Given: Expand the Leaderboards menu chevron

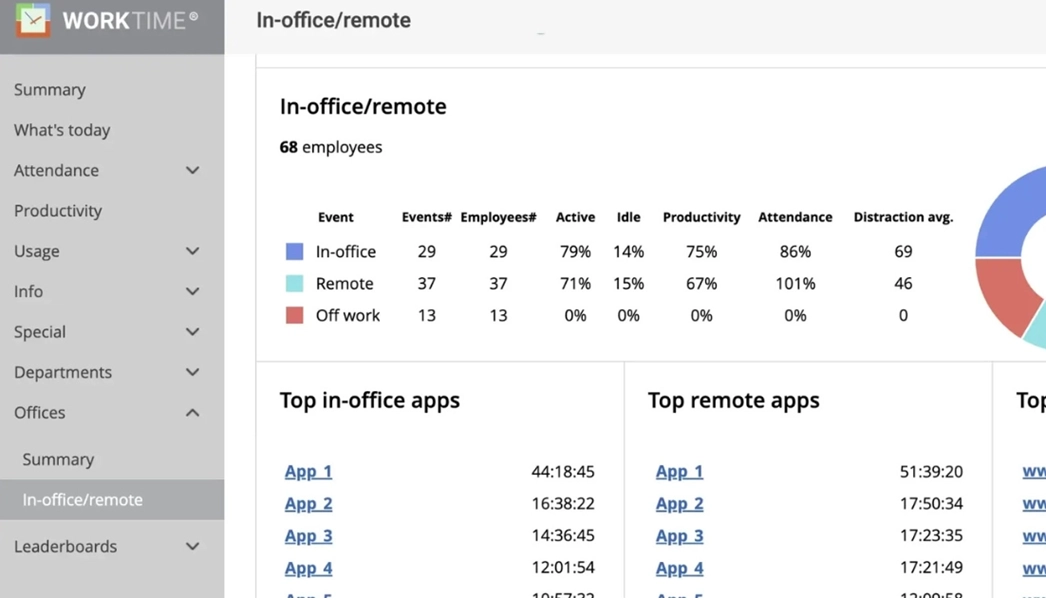Looking at the screenshot, I should (192, 547).
